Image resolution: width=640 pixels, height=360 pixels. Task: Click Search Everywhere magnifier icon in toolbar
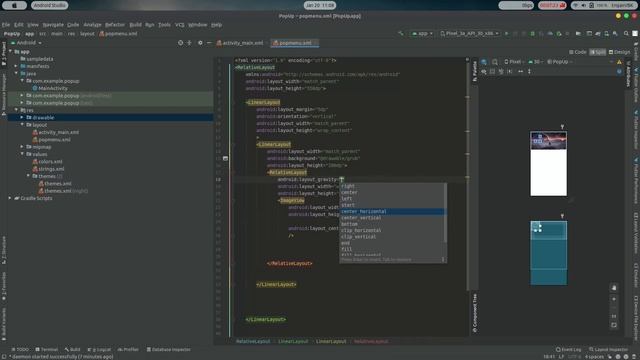626,33
